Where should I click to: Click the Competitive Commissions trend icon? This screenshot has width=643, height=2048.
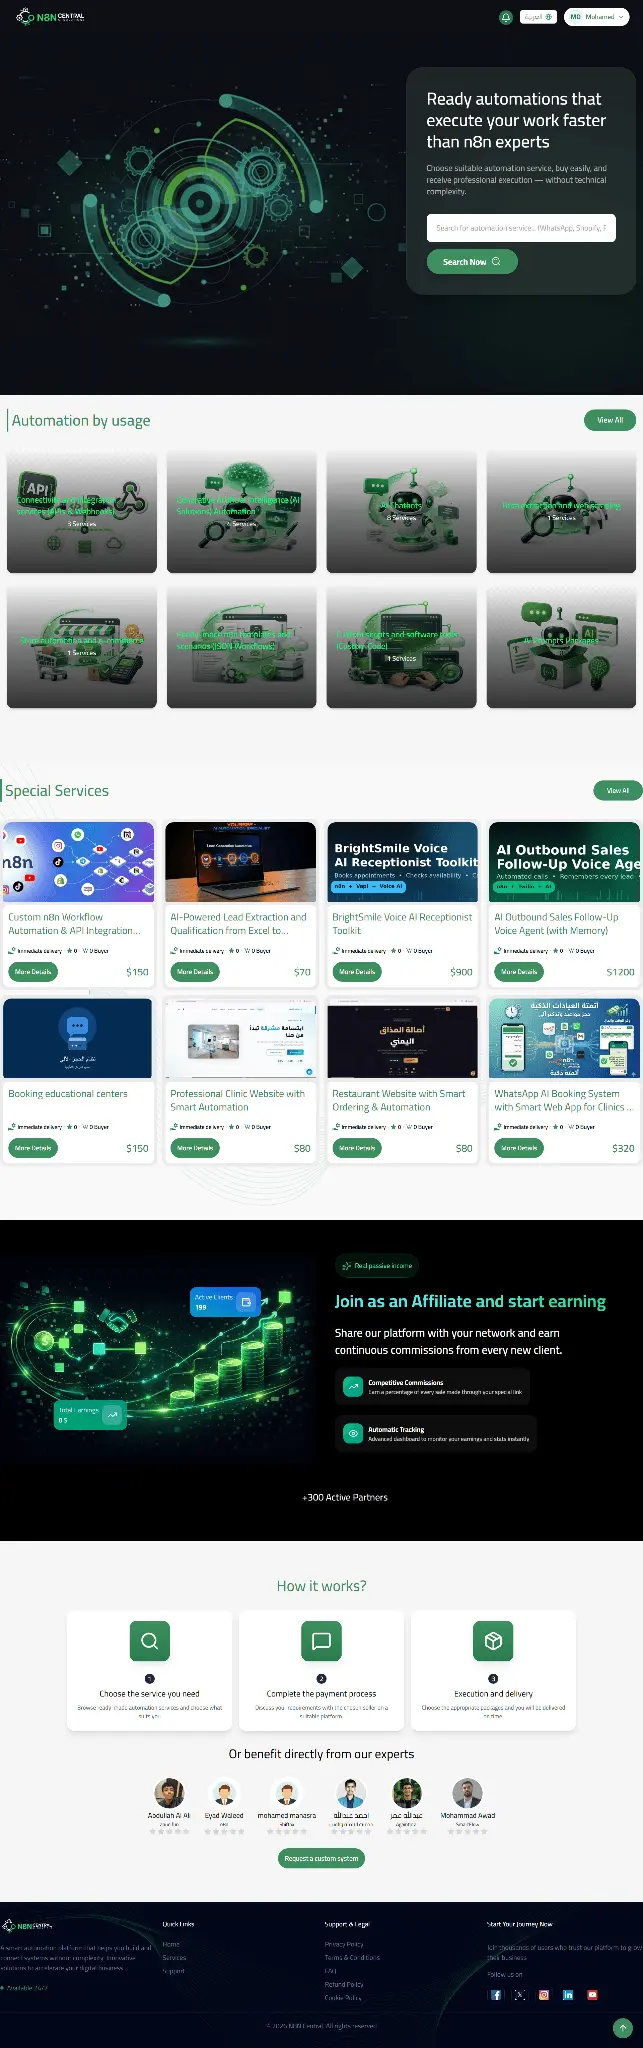(353, 1386)
